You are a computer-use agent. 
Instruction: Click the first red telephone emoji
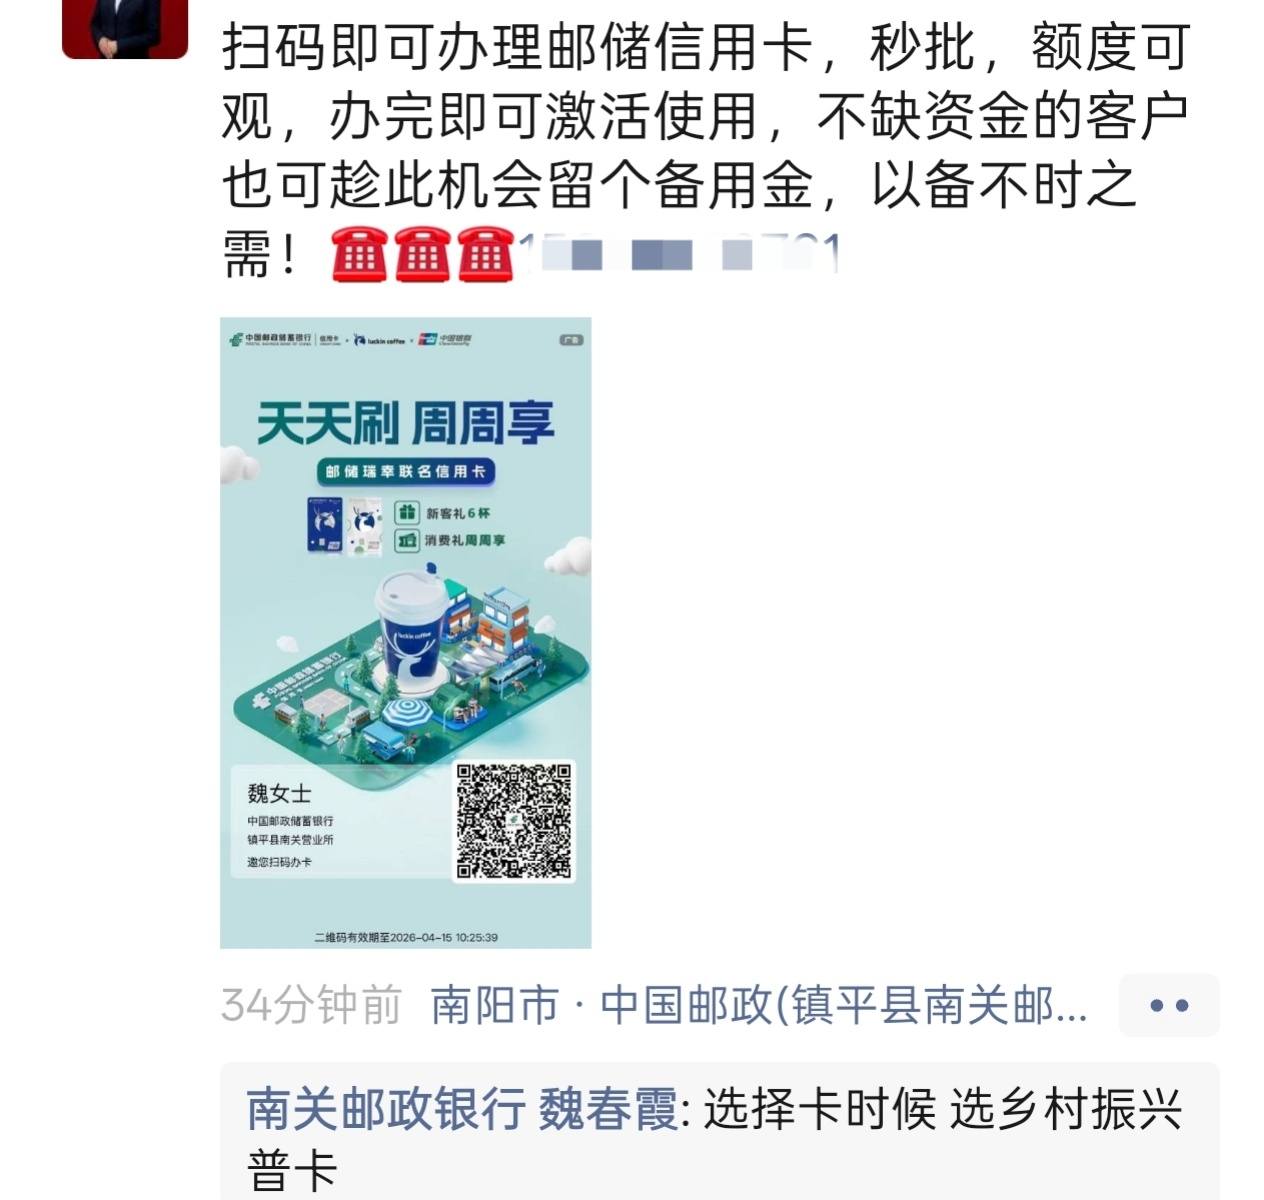tap(359, 256)
